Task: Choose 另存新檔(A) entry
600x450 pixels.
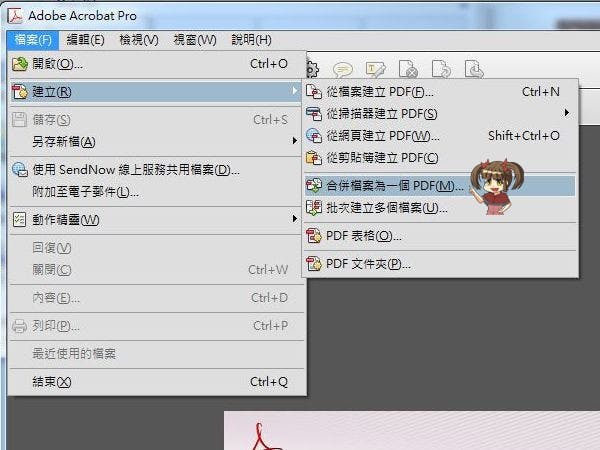Action: pos(157,142)
